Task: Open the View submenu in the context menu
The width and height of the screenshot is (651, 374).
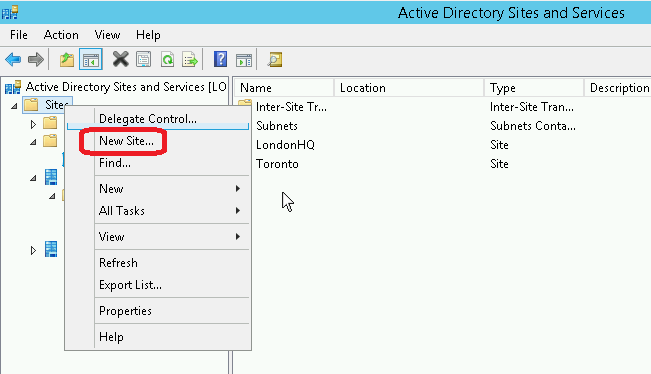Action: point(158,237)
